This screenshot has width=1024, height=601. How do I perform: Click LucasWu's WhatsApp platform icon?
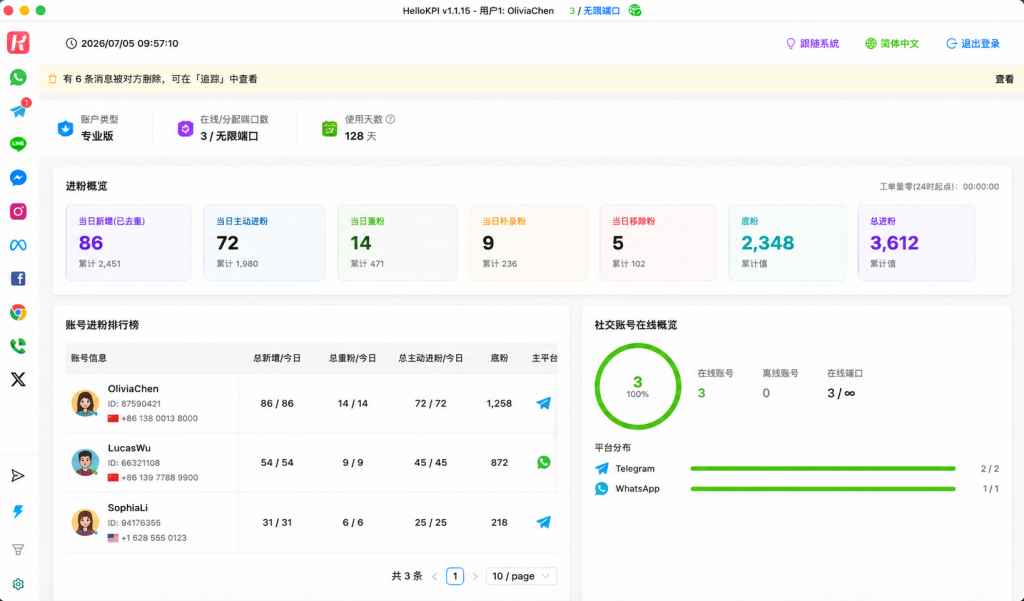tap(543, 463)
